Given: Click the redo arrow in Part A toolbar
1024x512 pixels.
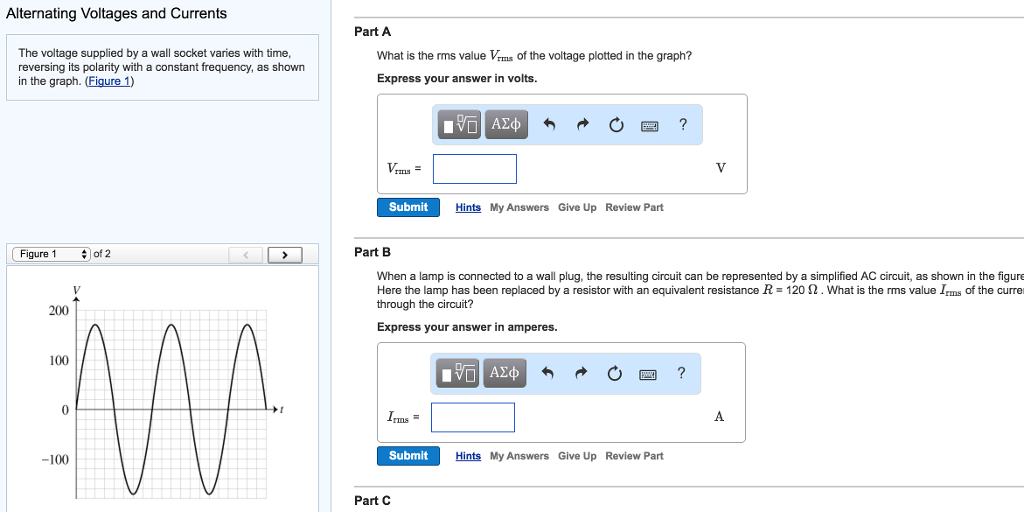Looking at the screenshot, I should (x=583, y=125).
